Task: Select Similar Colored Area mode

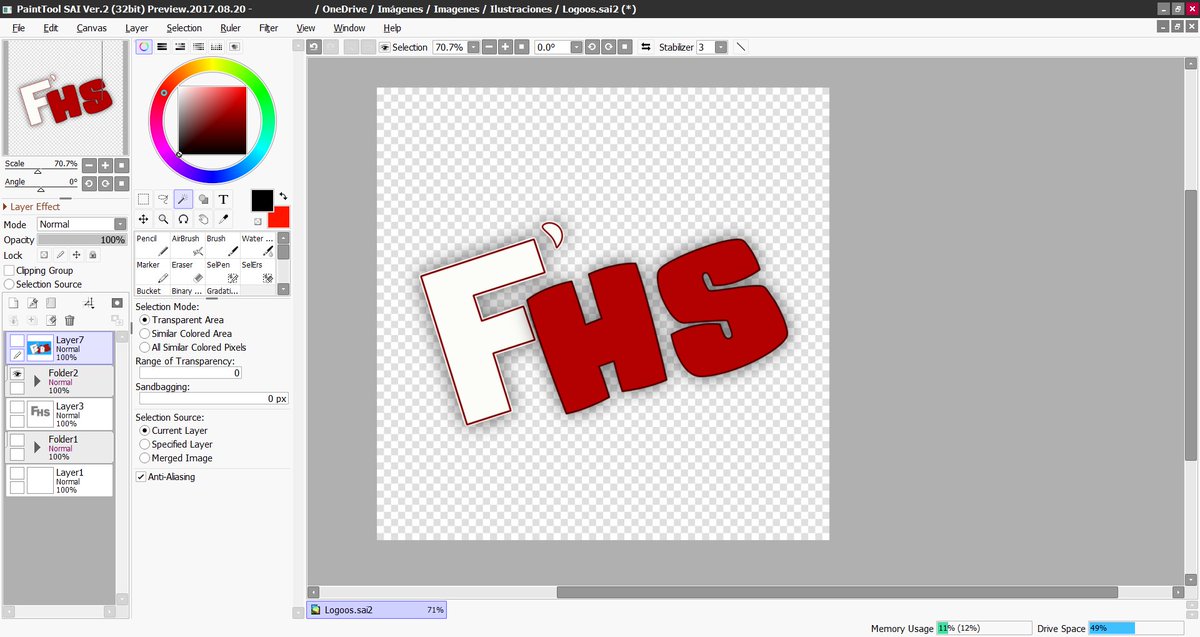Action: (144, 334)
